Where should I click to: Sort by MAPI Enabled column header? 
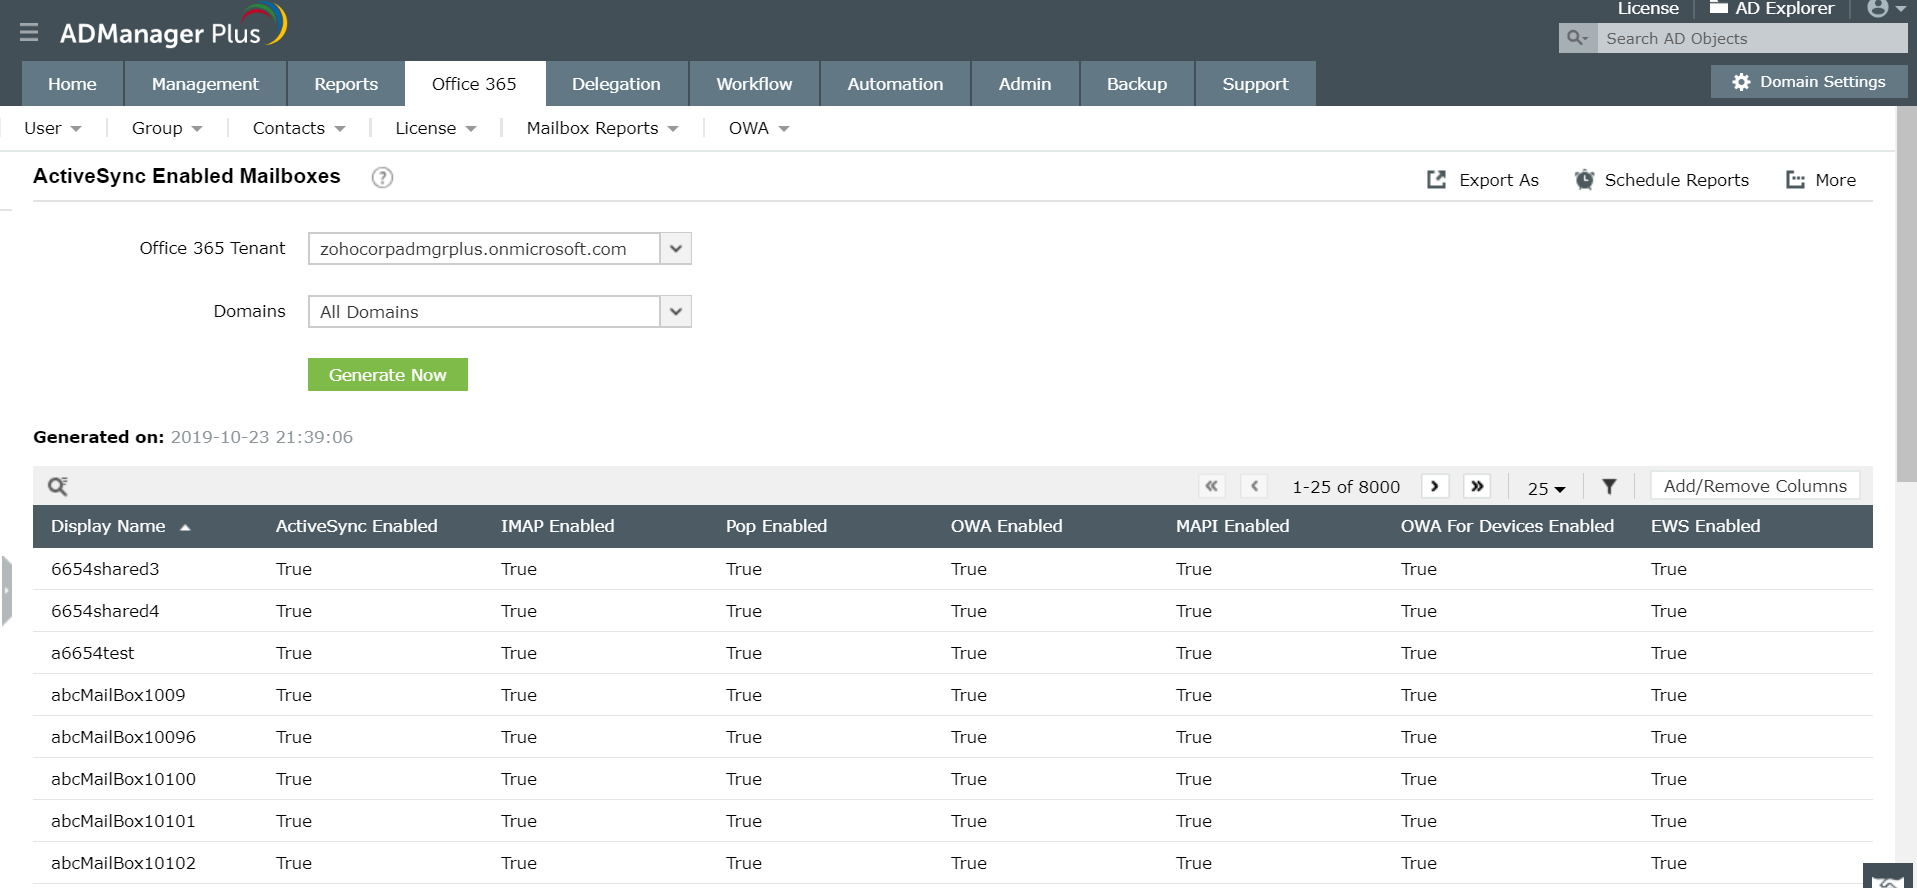click(x=1233, y=526)
